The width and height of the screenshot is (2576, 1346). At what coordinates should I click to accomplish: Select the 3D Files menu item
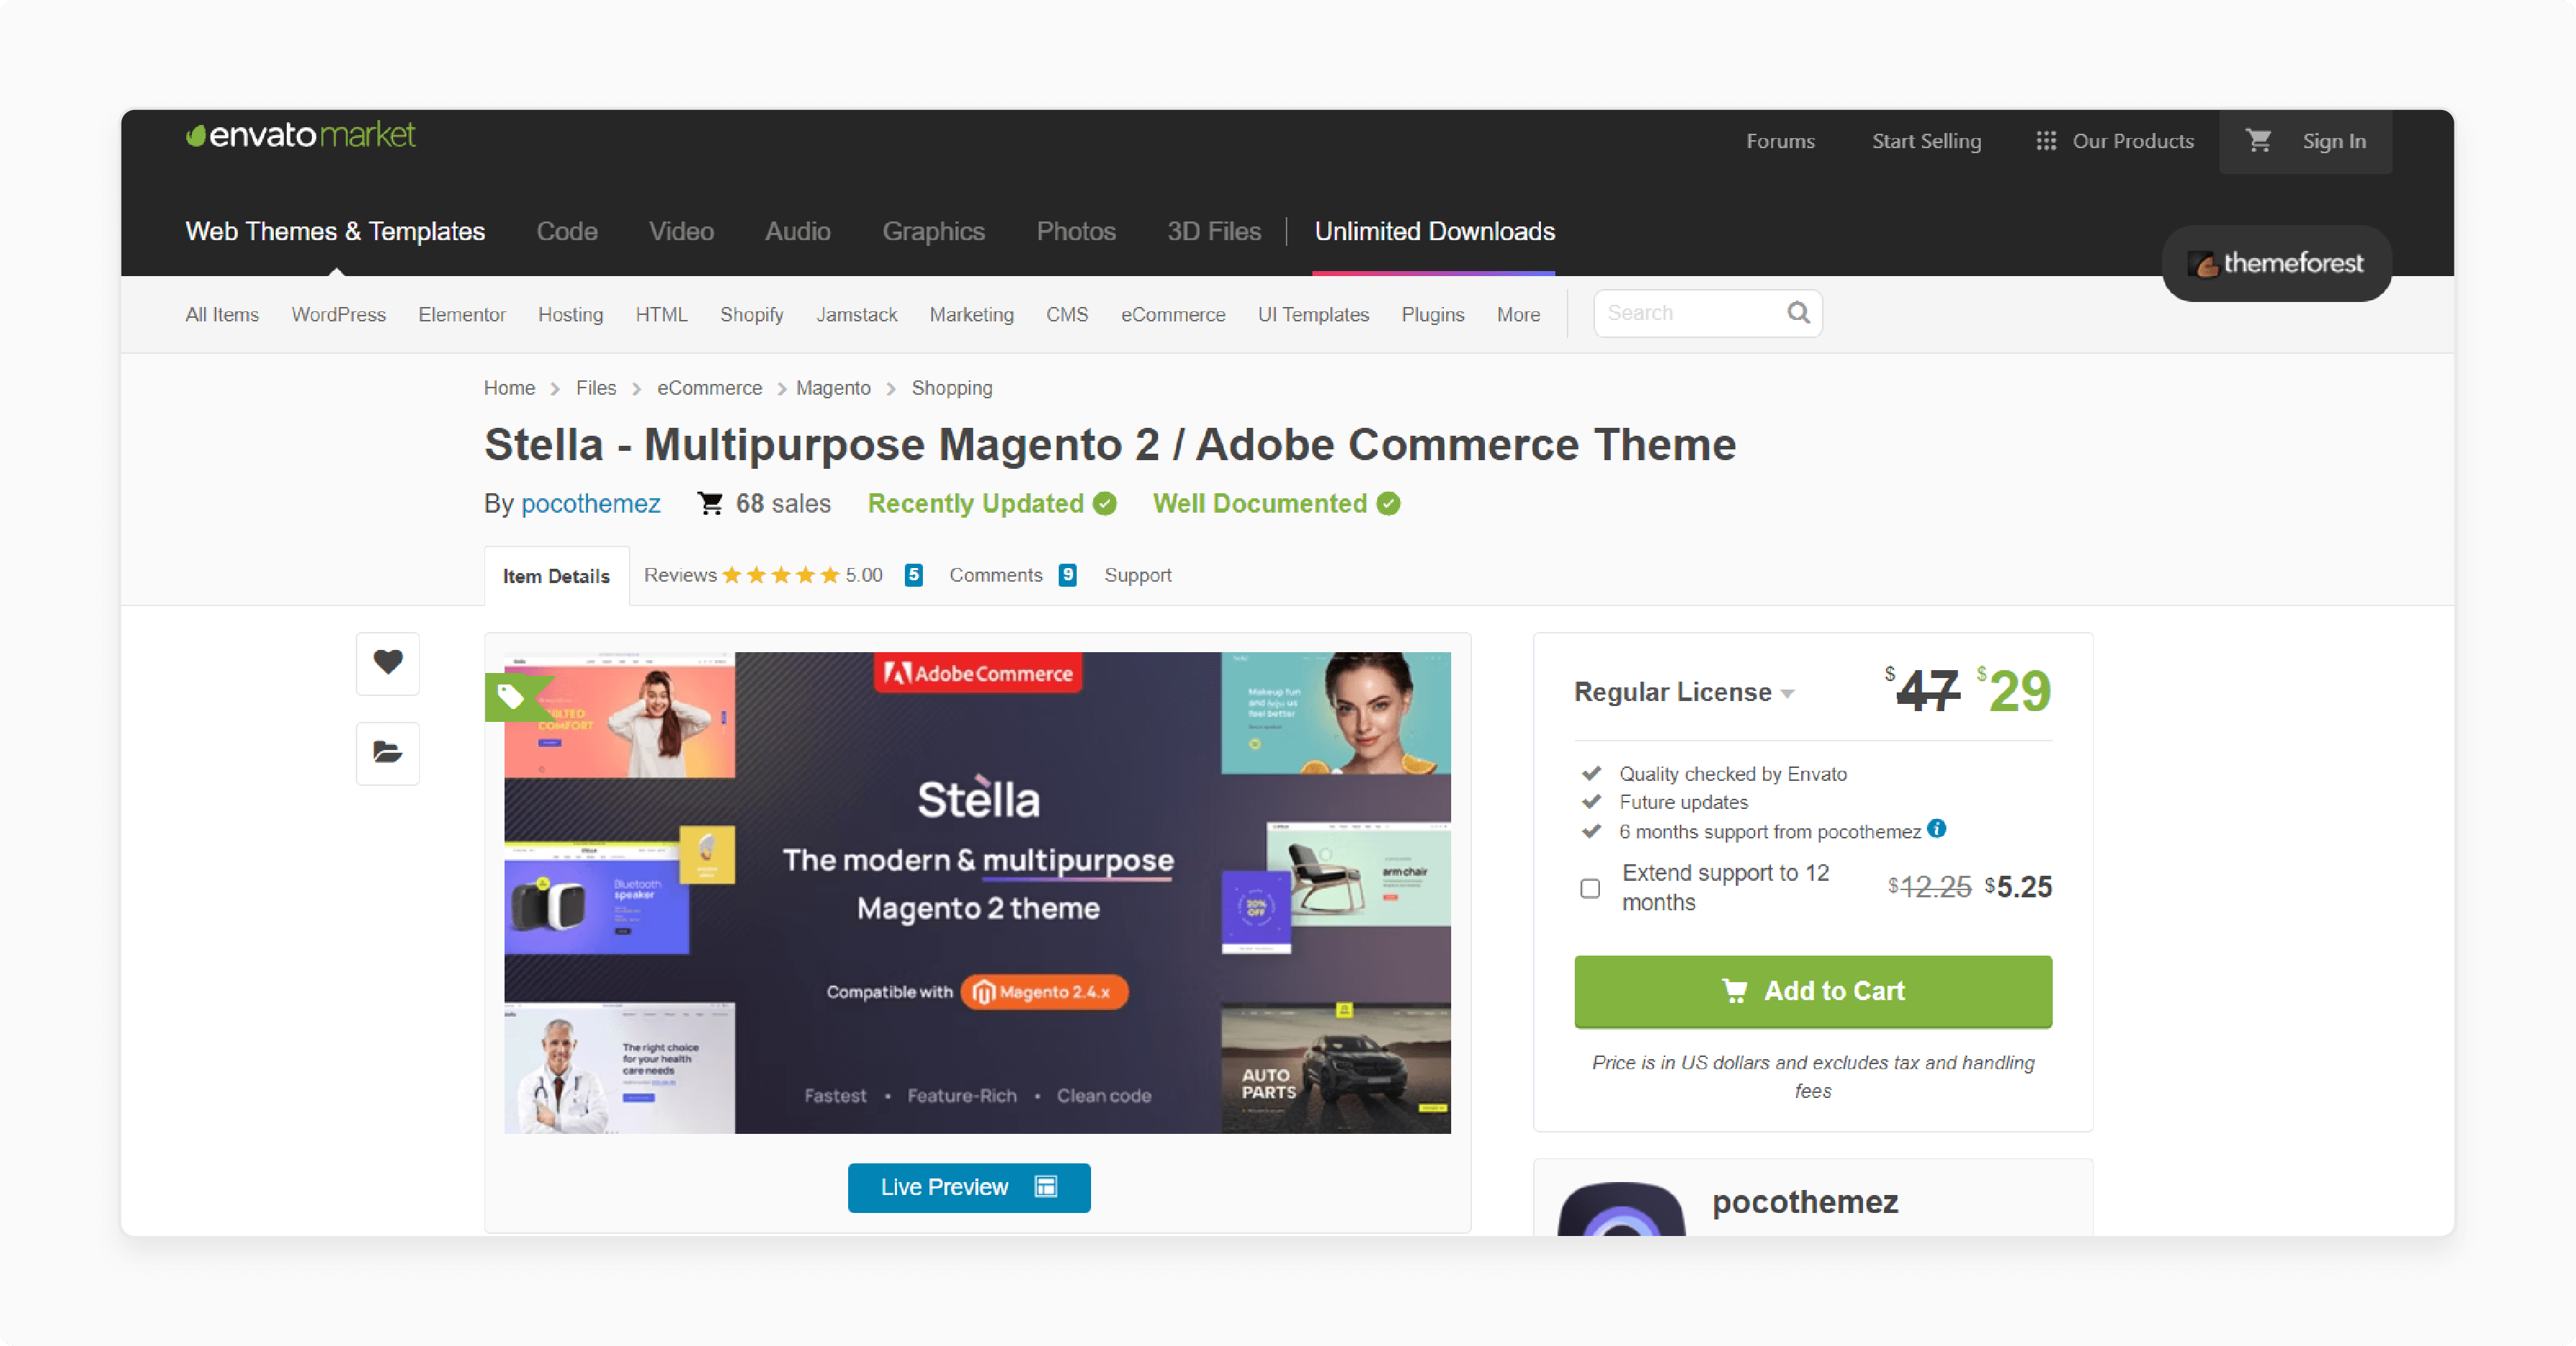[x=1214, y=231]
